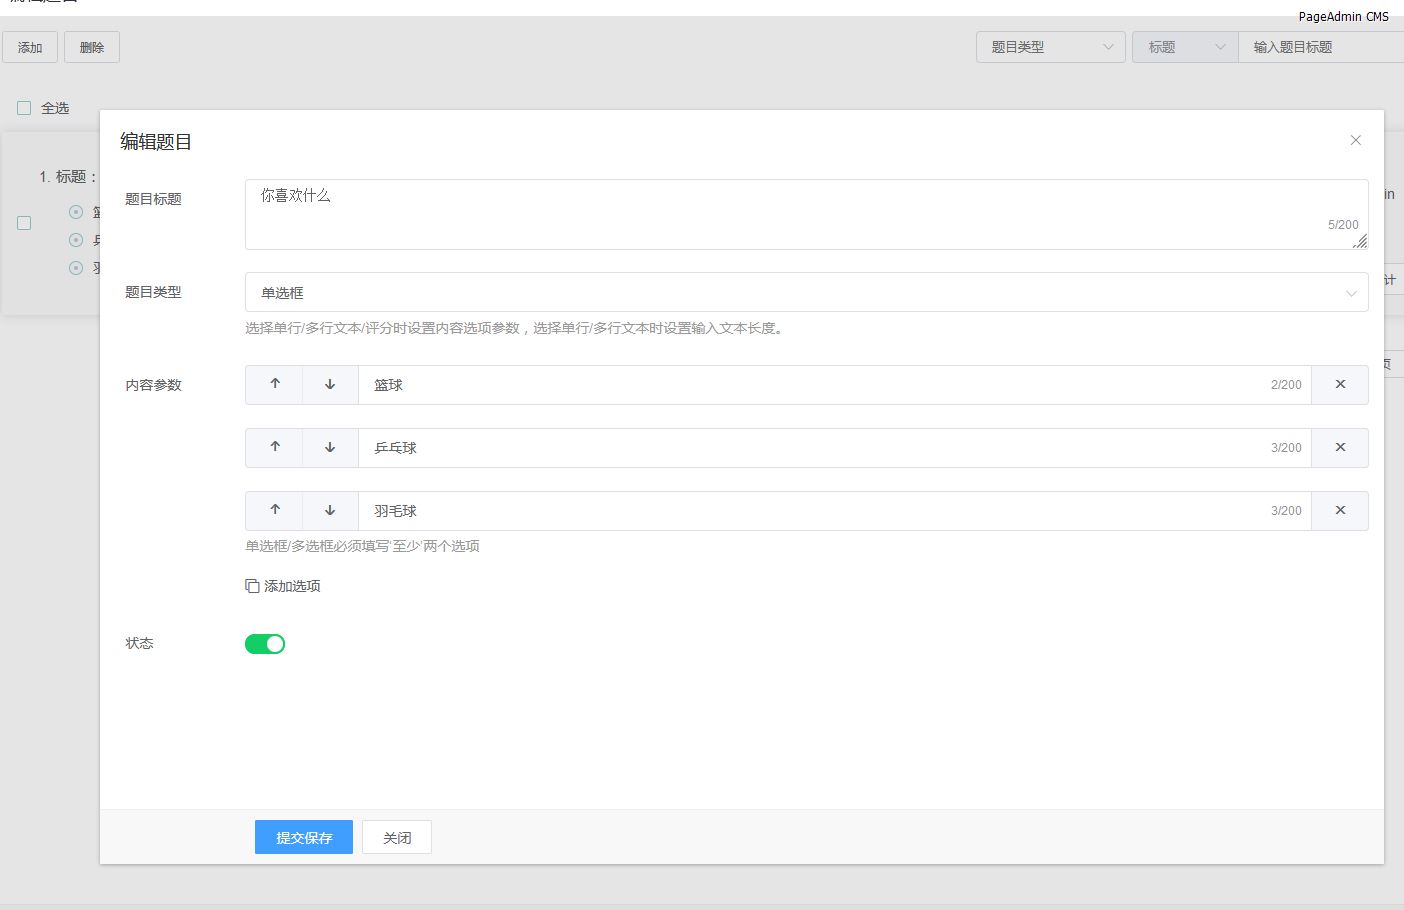Focus the 输入题目标题 search field

point(1320,47)
